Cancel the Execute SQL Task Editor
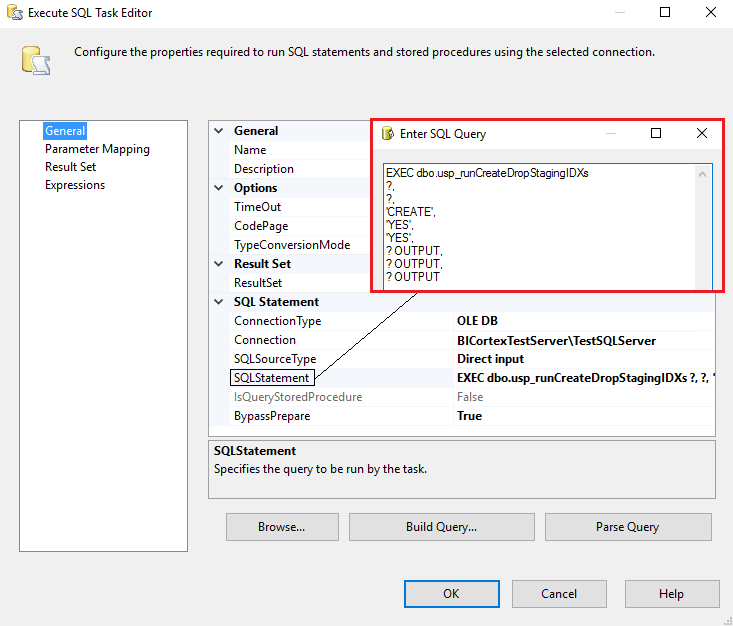Screen dimensions: 733x626 (559, 594)
